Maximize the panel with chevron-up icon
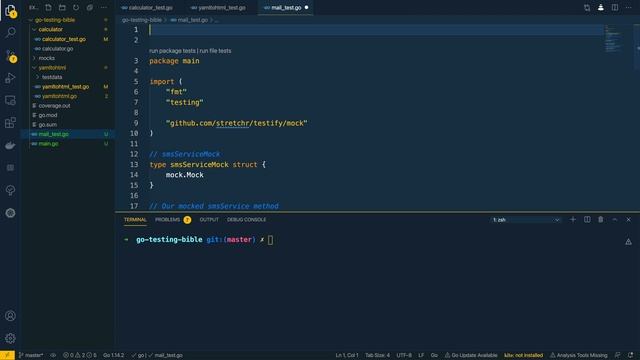The width and height of the screenshot is (640, 360). click(615, 220)
